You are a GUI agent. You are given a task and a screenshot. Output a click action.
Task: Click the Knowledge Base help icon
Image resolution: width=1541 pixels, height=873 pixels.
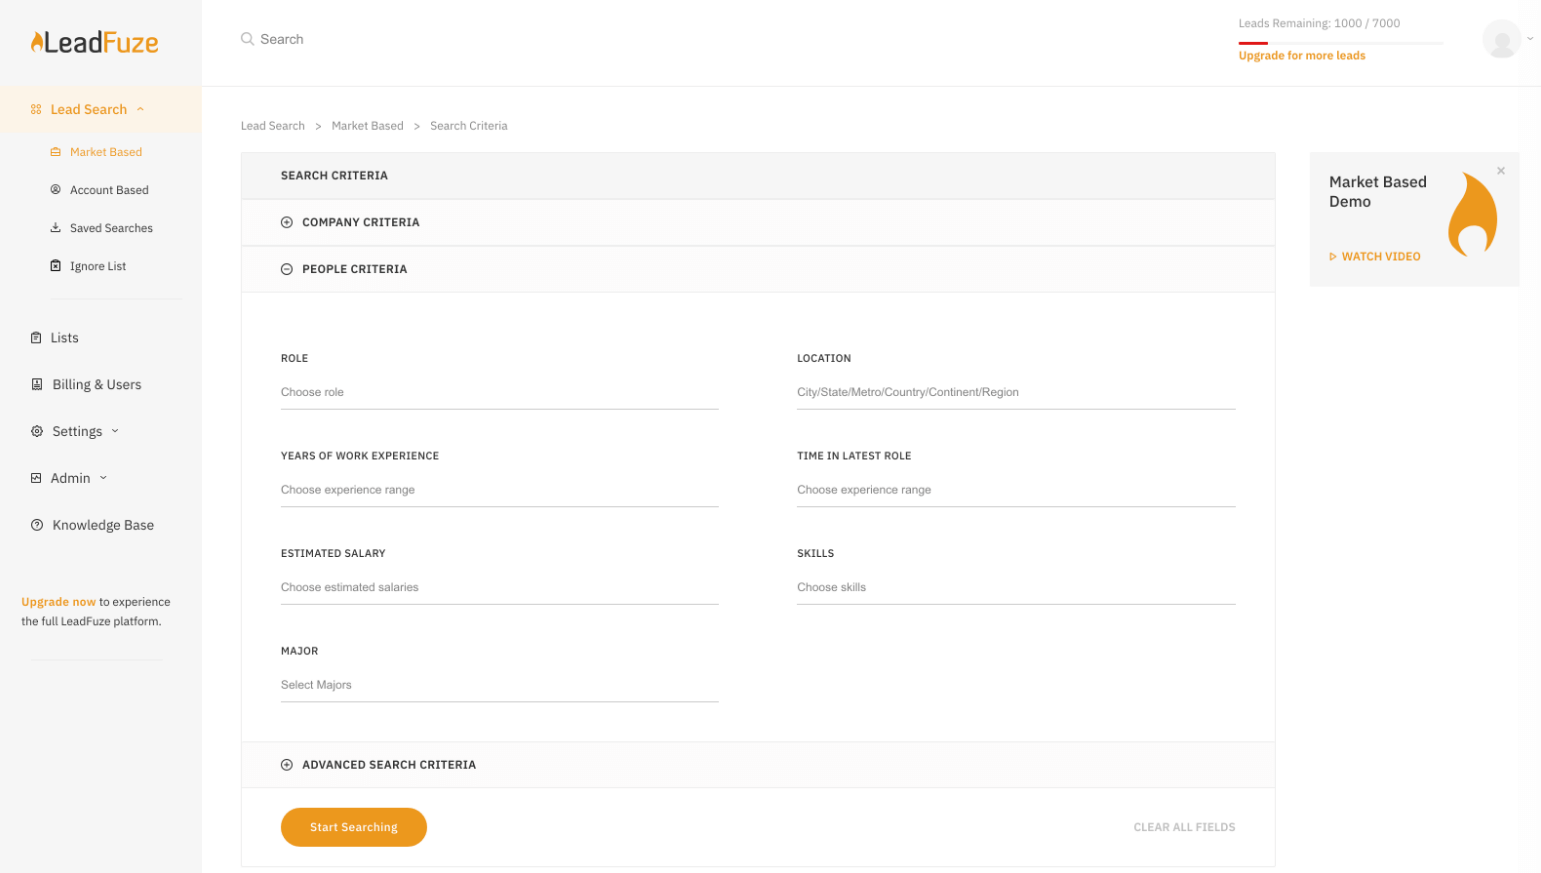point(37,525)
